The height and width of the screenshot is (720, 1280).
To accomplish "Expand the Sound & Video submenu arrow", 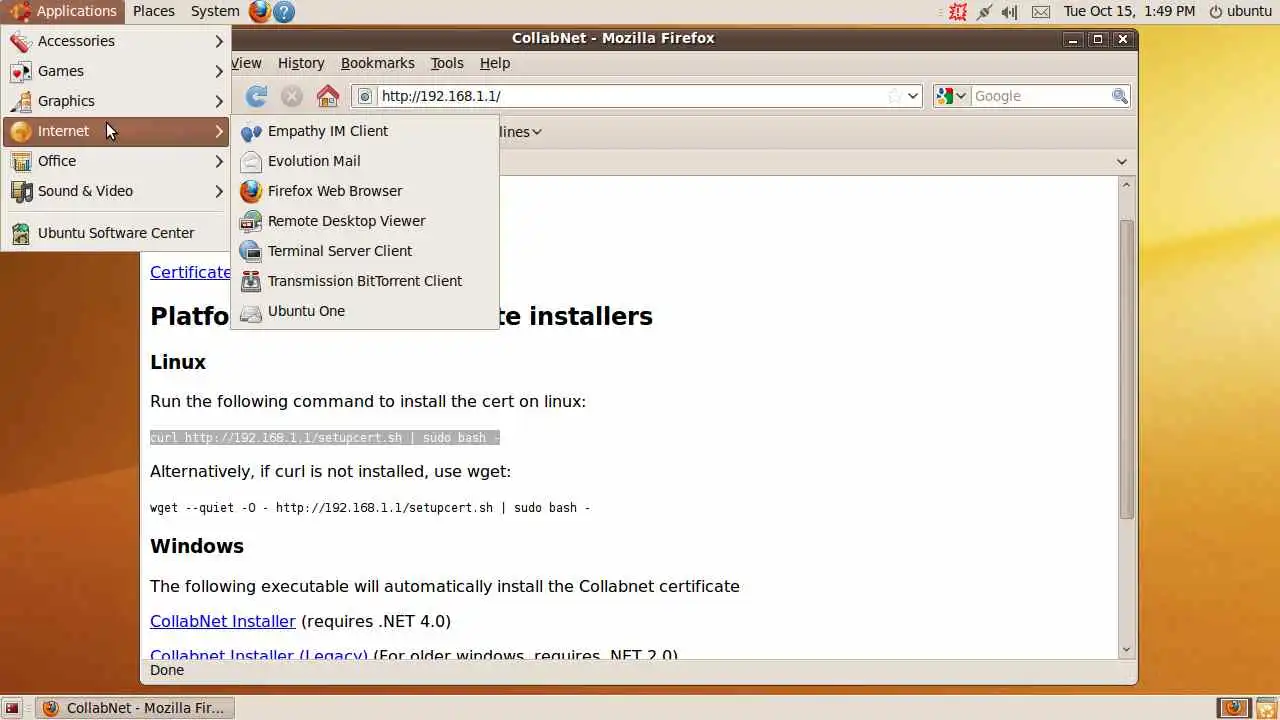I will coord(219,191).
